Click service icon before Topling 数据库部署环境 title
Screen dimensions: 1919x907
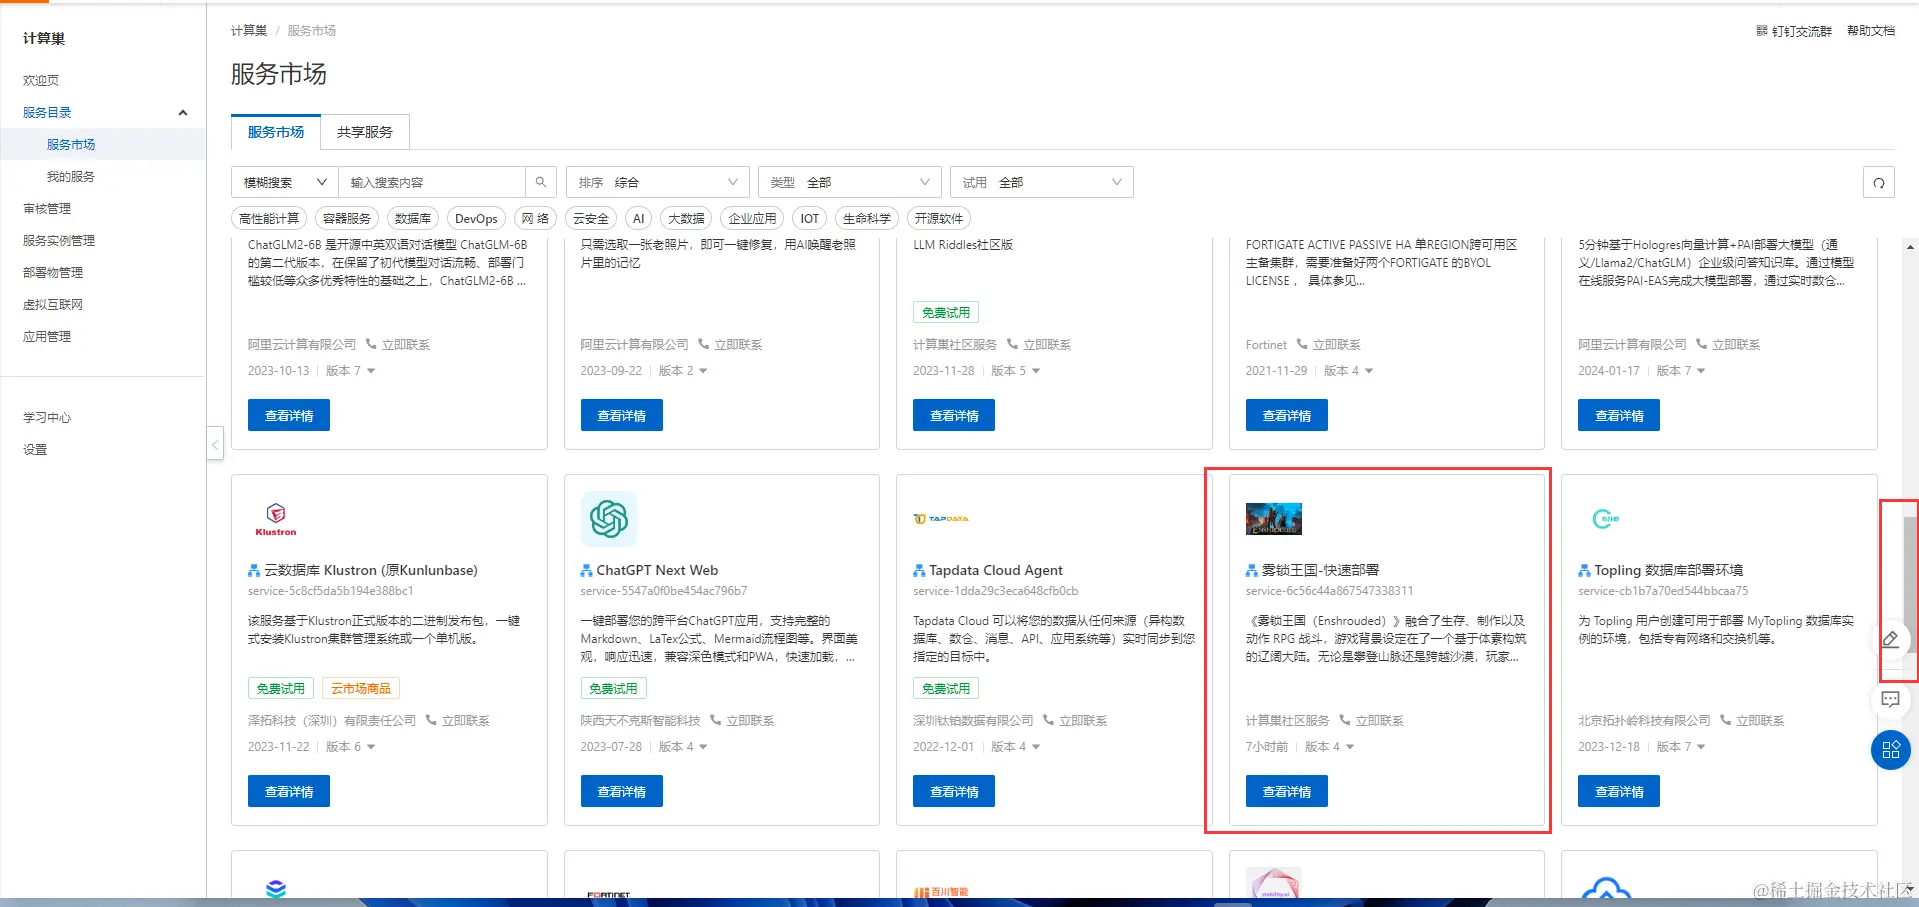point(1584,570)
